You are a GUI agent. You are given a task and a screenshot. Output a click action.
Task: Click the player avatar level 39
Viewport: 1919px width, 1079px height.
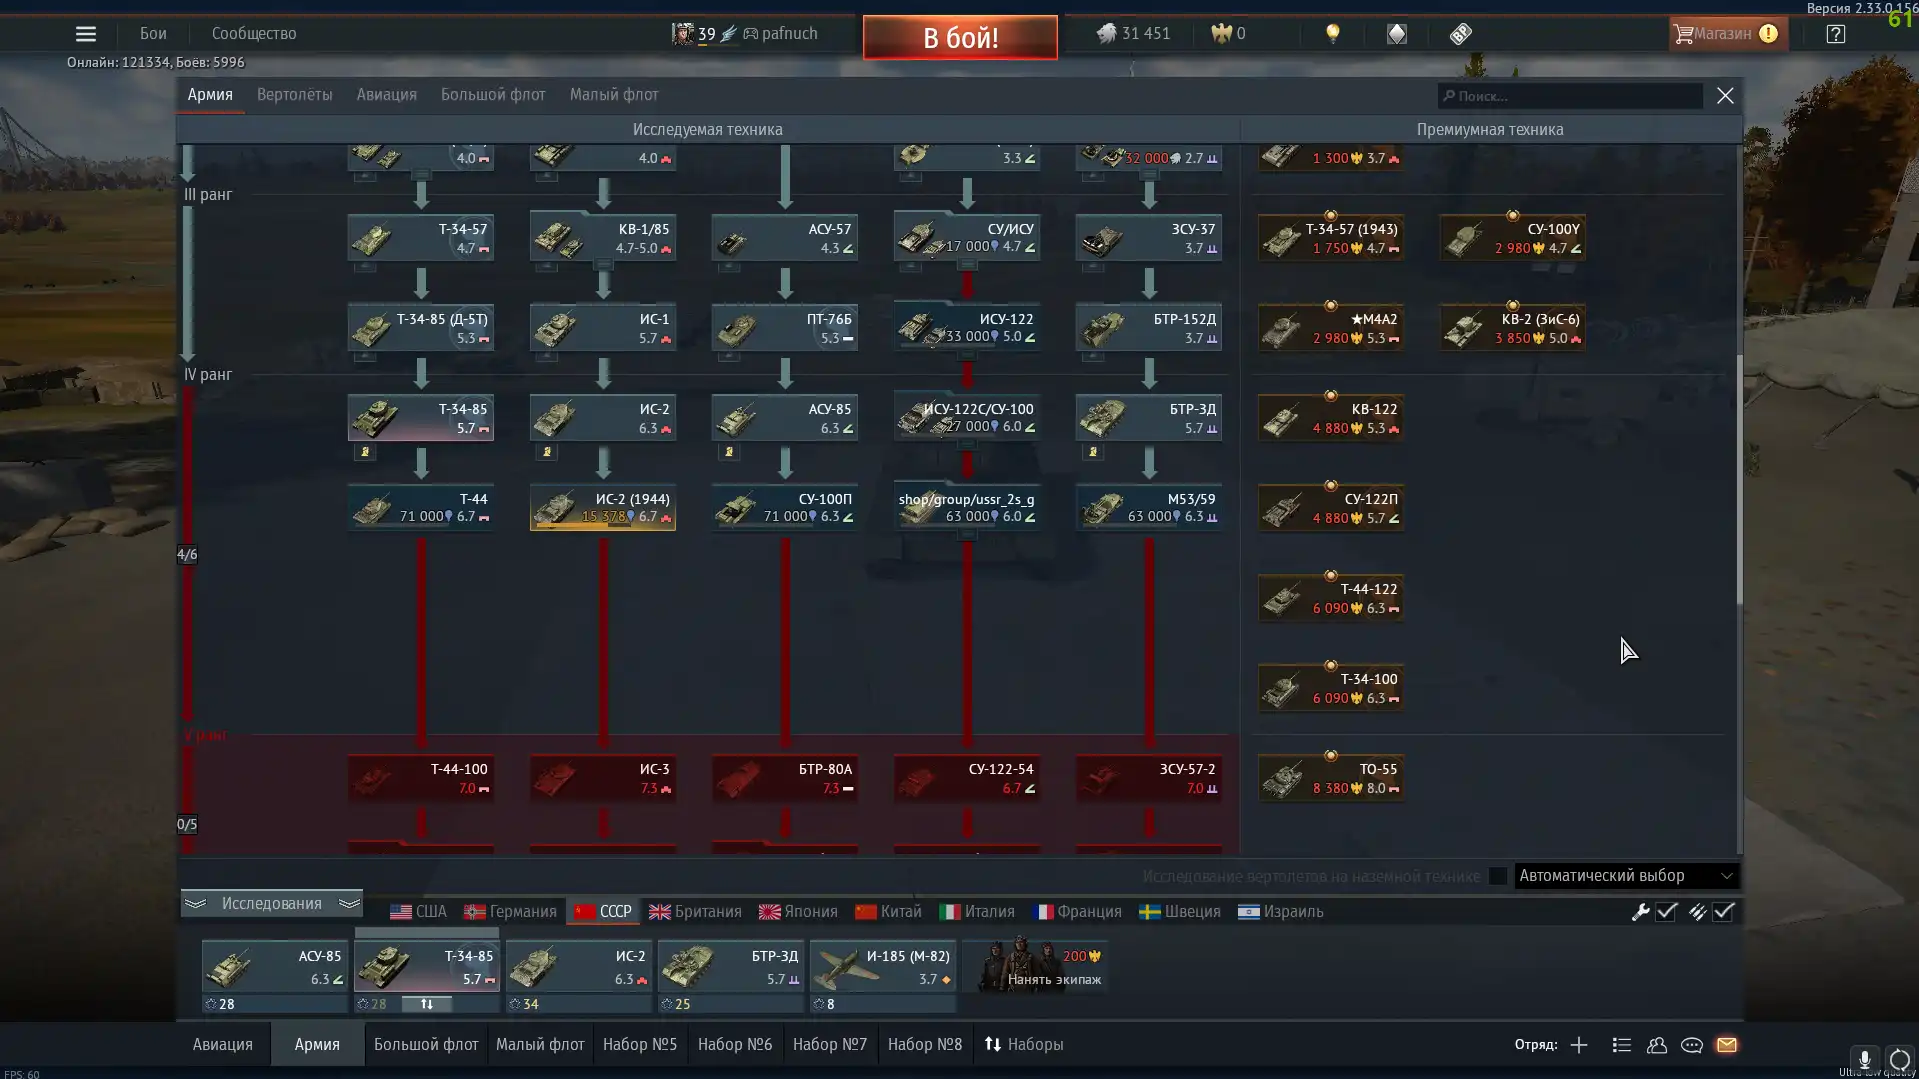coord(682,34)
